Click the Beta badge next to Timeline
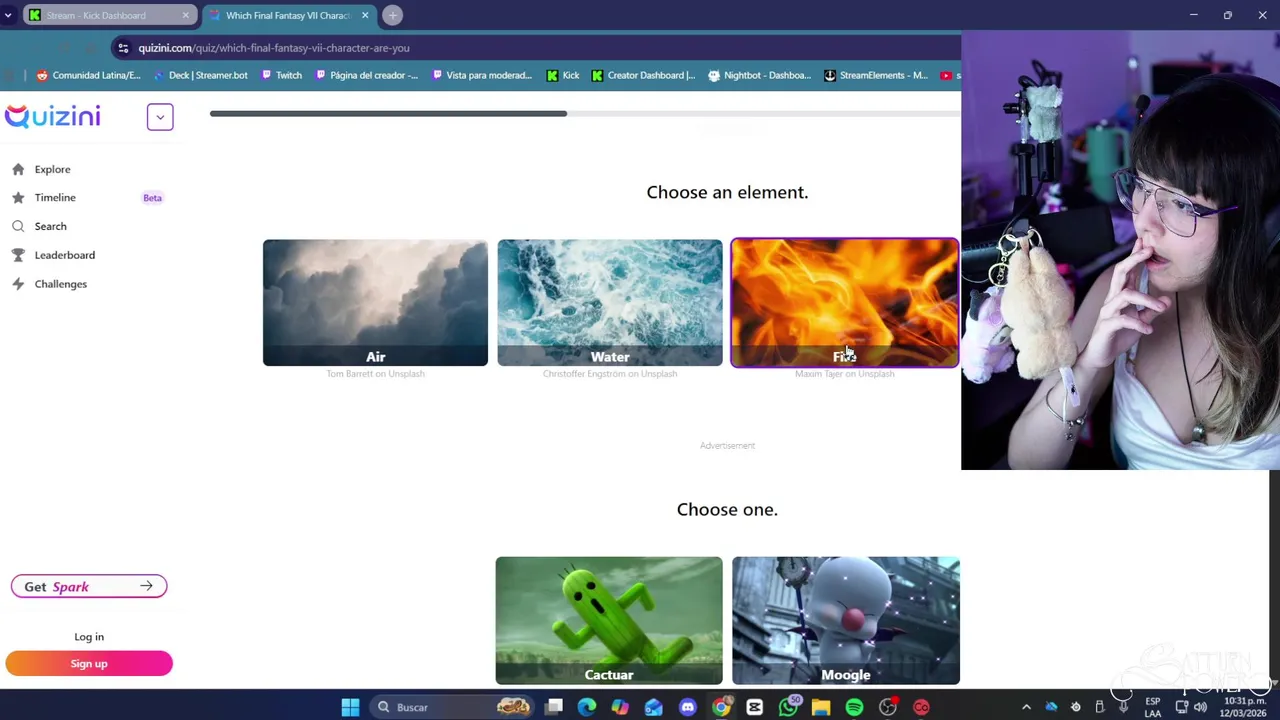The width and height of the screenshot is (1280, 720). pos(152,198)
